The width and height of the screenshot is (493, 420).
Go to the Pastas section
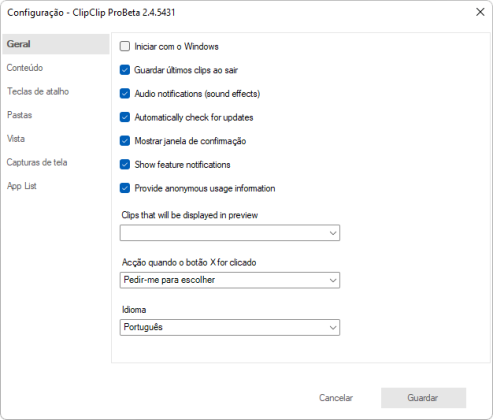pos(19,115)
